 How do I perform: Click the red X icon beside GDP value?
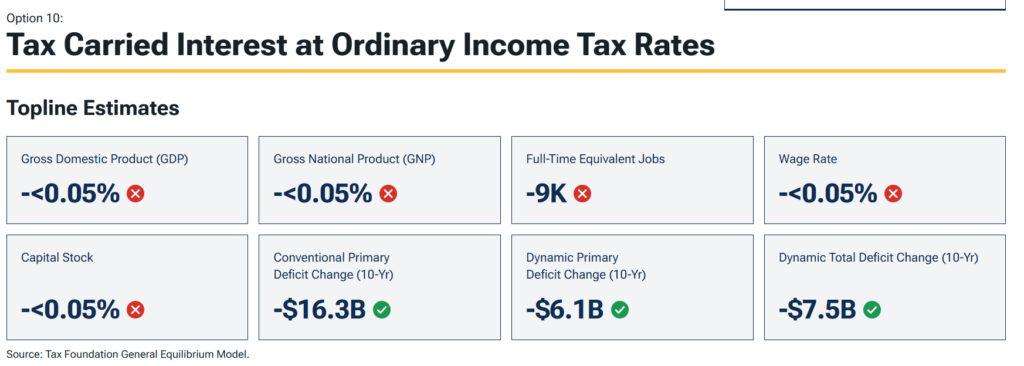(x=135, y=193)
